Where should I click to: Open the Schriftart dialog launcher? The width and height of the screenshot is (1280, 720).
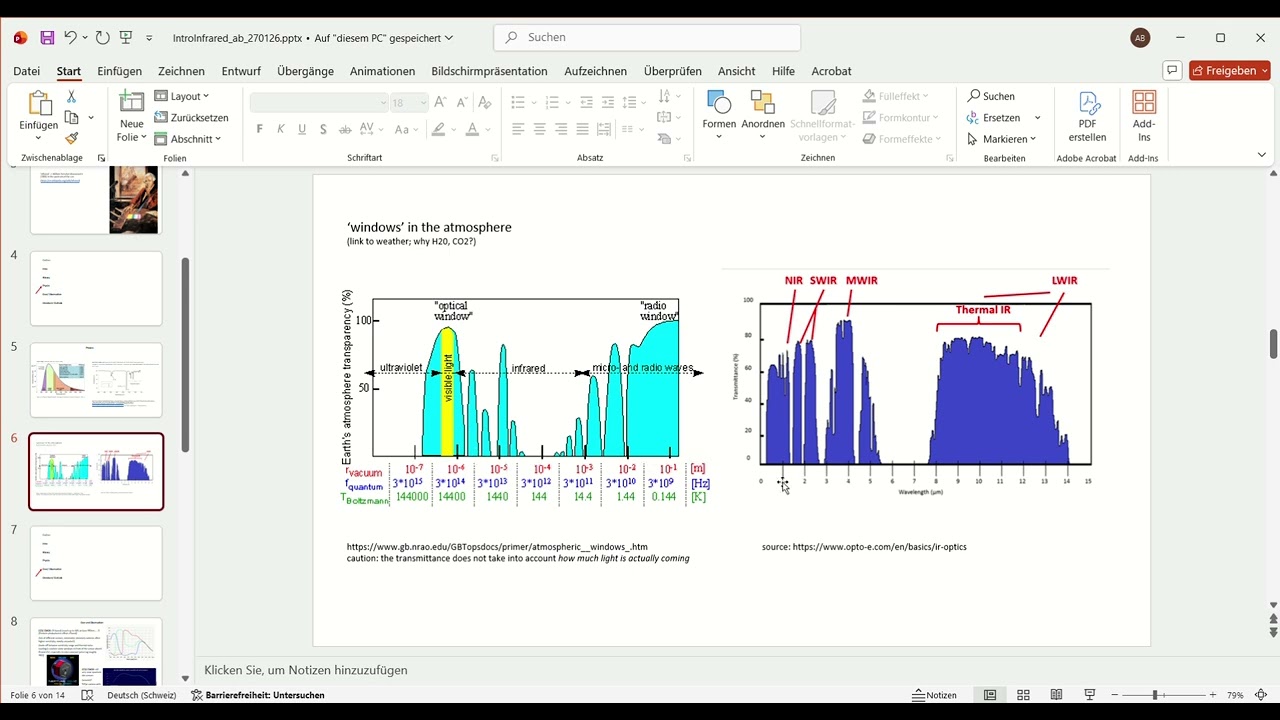[x=495, y=158]
